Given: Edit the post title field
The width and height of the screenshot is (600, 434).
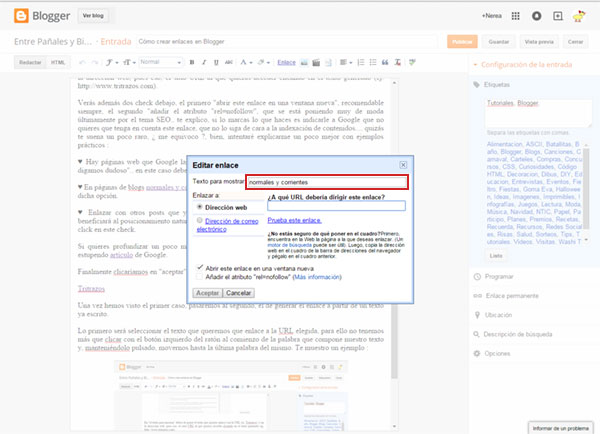Looking at the screenshot, I should pos(287,42).
